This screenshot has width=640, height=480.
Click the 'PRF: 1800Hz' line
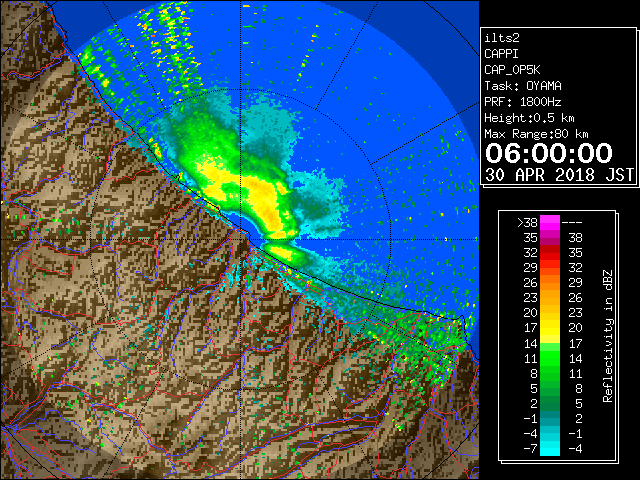523,102
